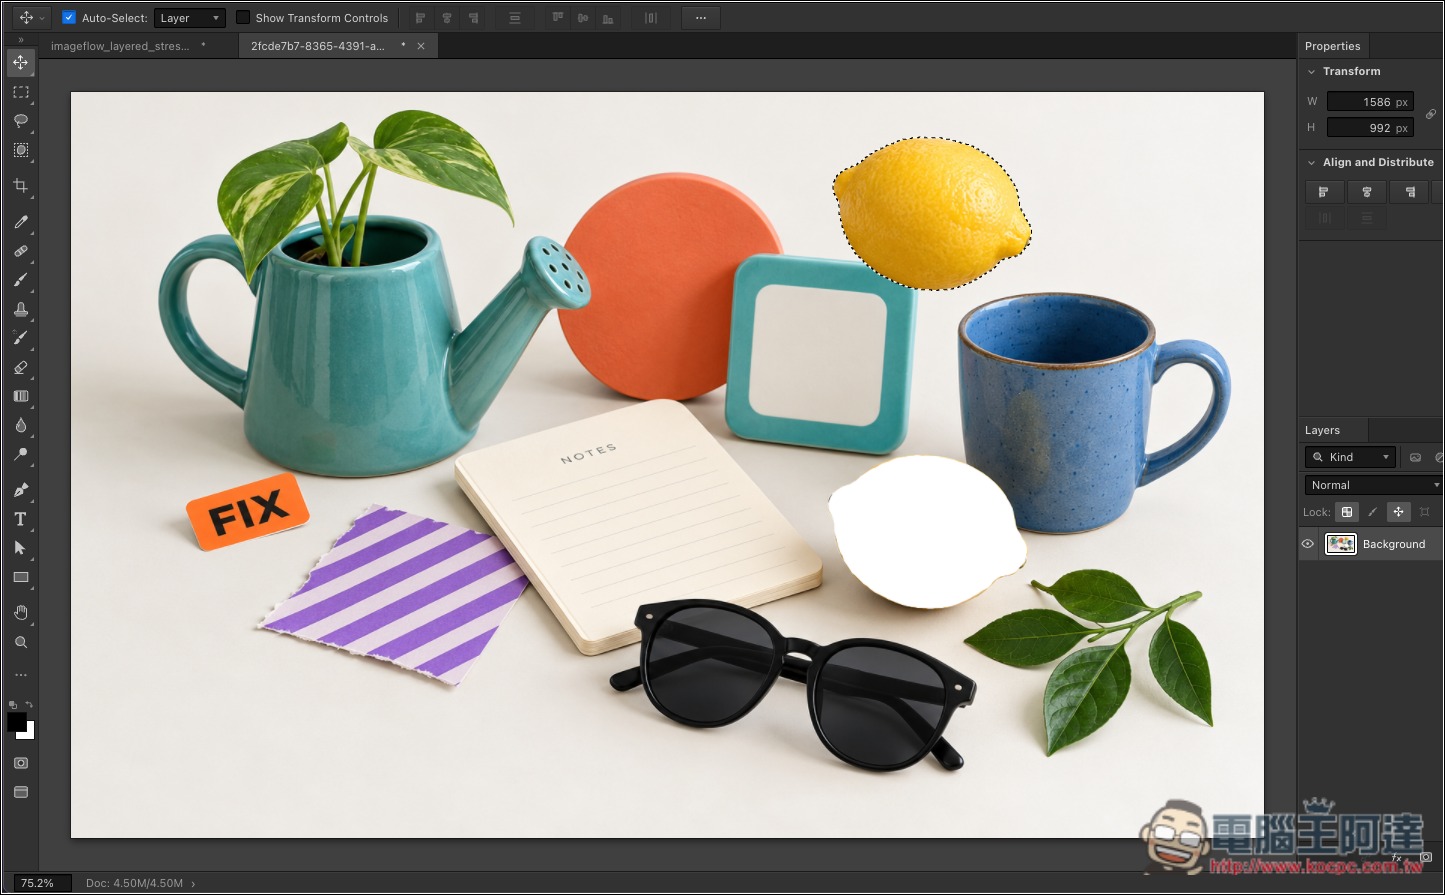Image resolution: width=1445 pixels, height=895 pixels.
Task: Activate the Path Selection tool
Action: click(20, 548)
